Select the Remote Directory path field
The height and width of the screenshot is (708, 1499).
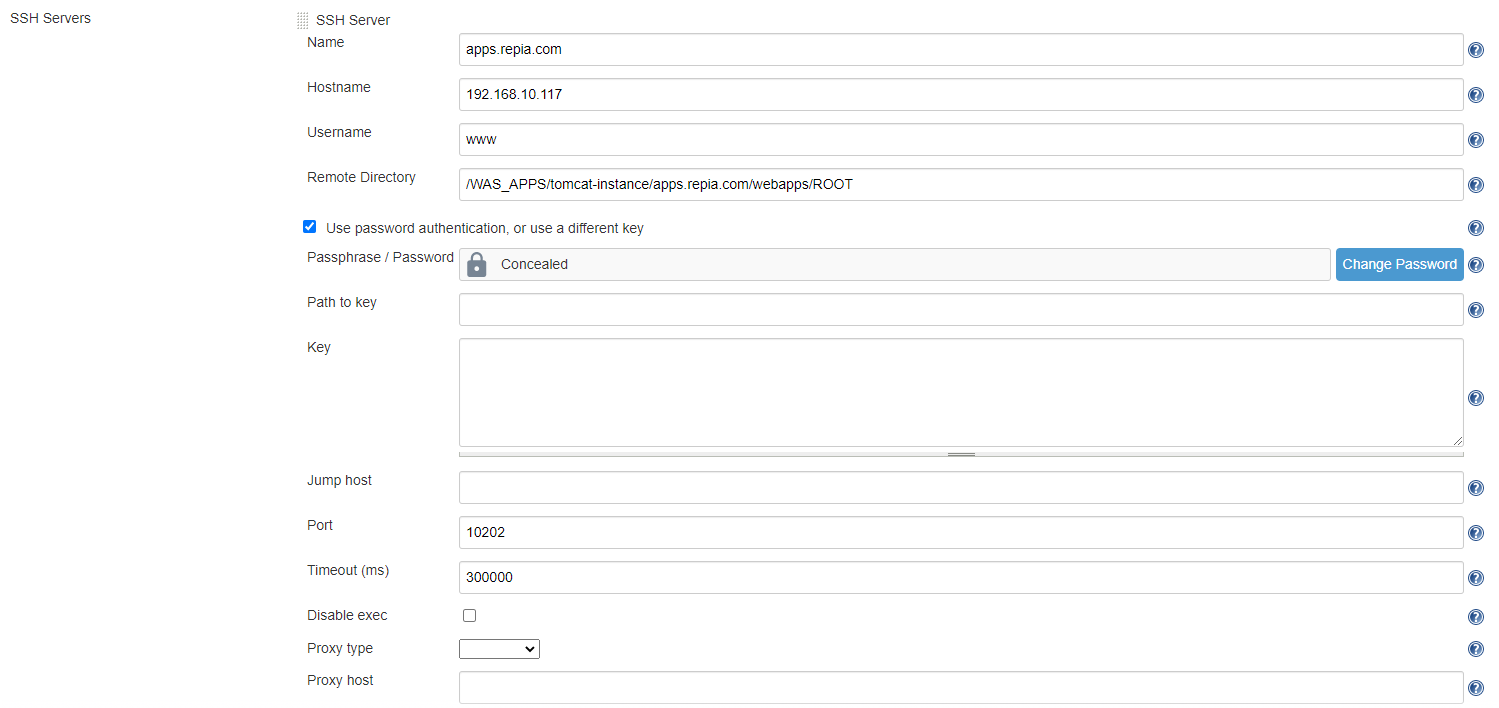(x=960, y=185)
